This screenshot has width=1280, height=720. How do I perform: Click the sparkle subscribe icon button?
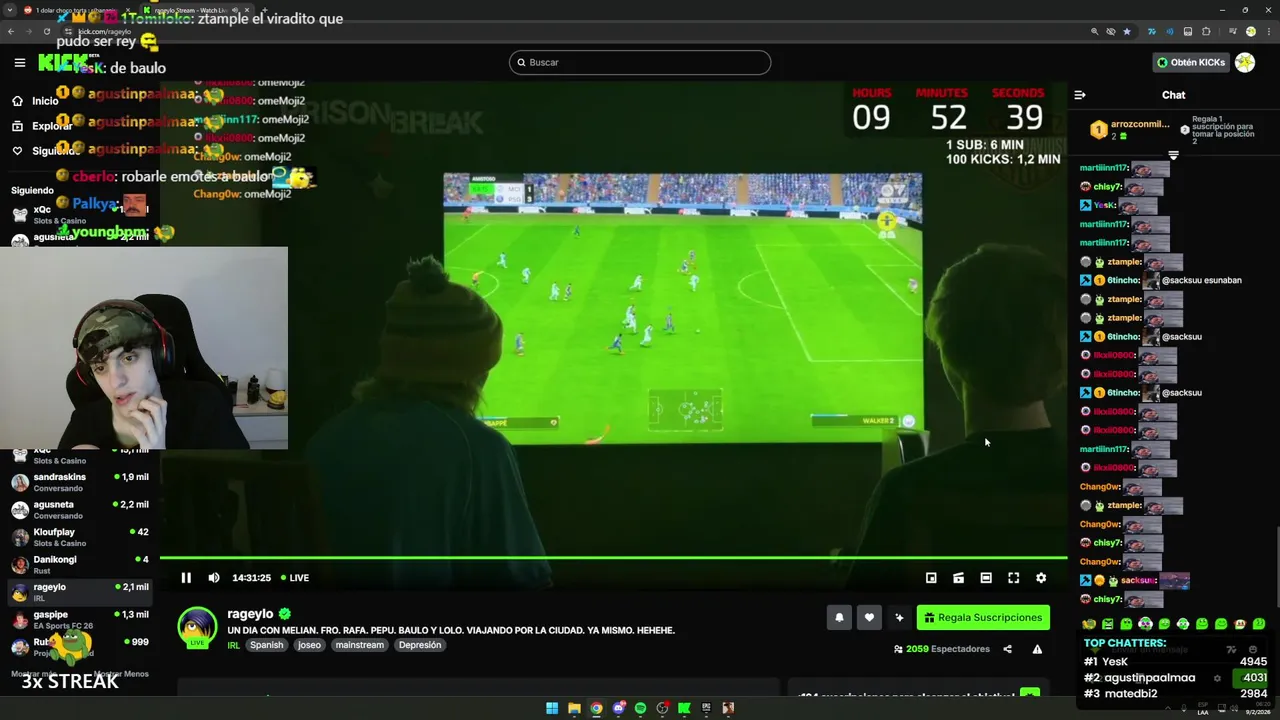(x=899, y=618)
